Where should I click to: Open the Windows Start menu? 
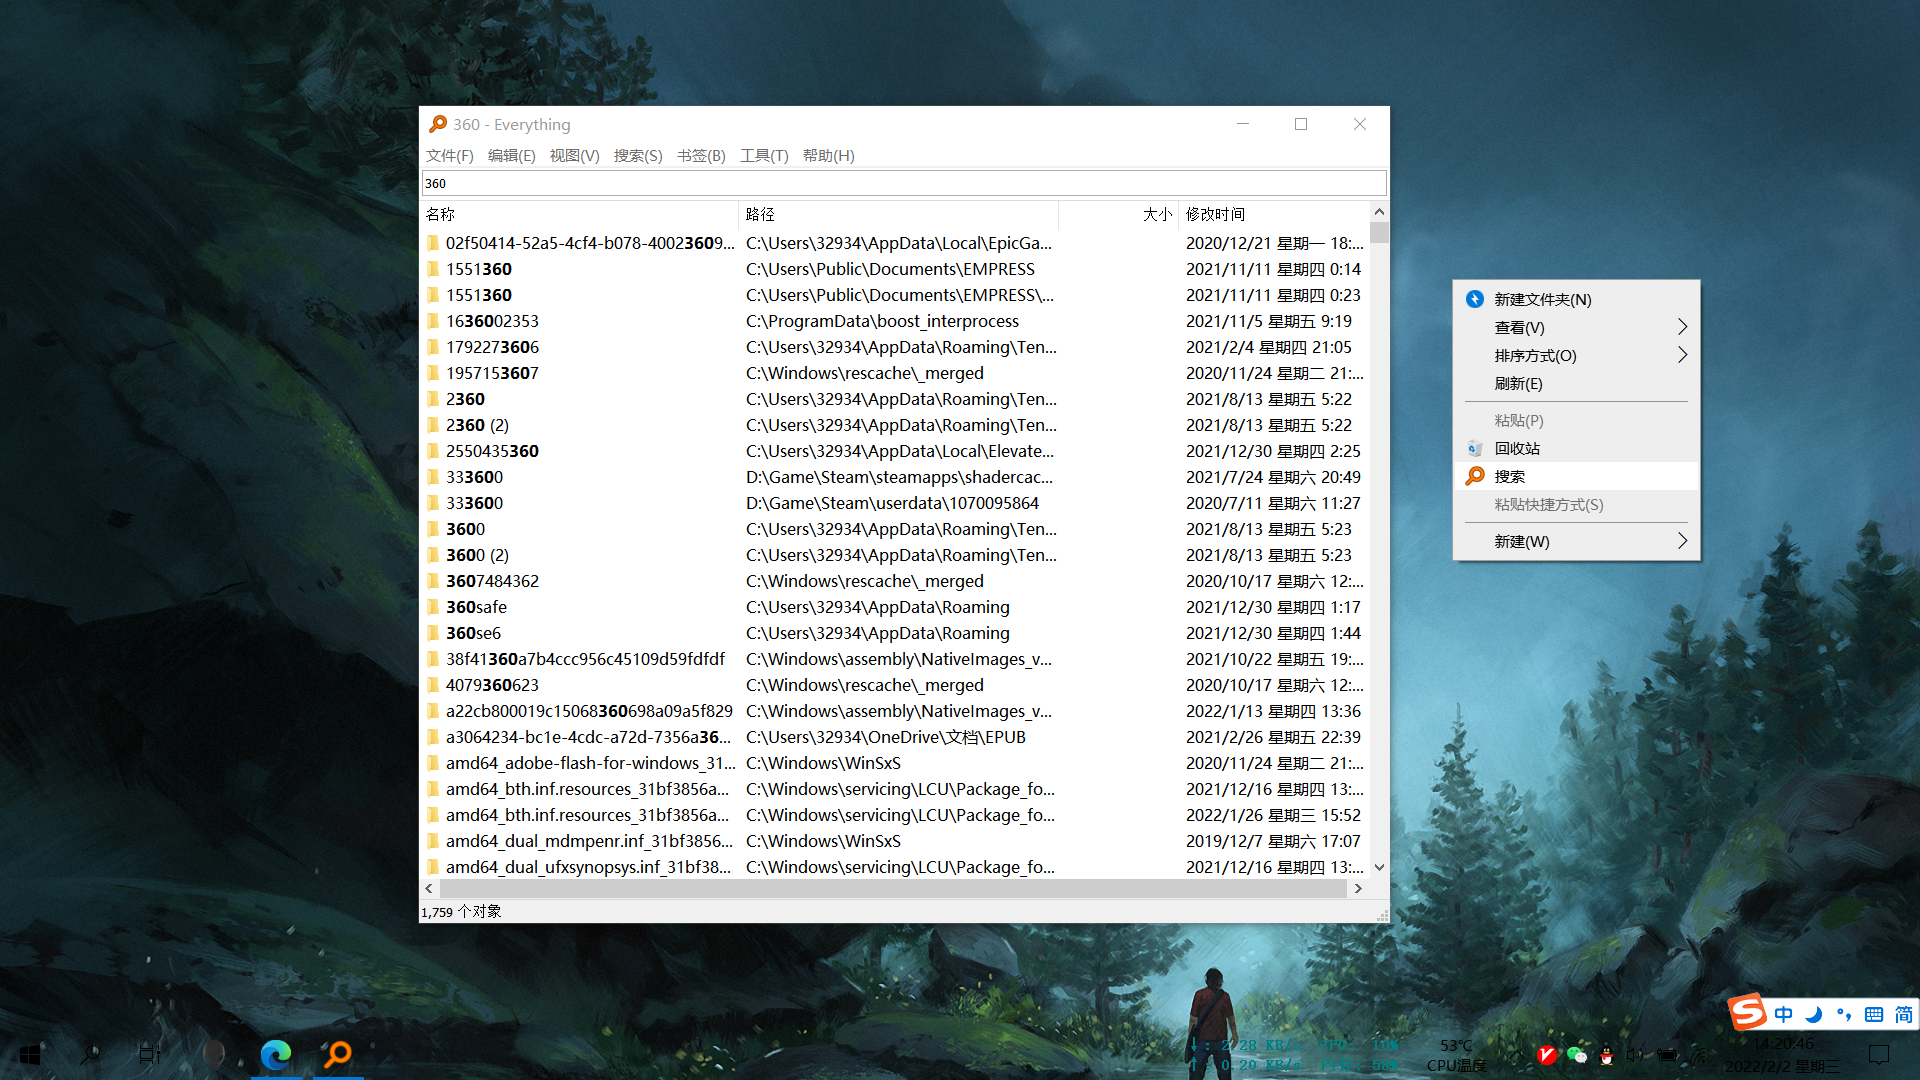(x=30, y=1054)
